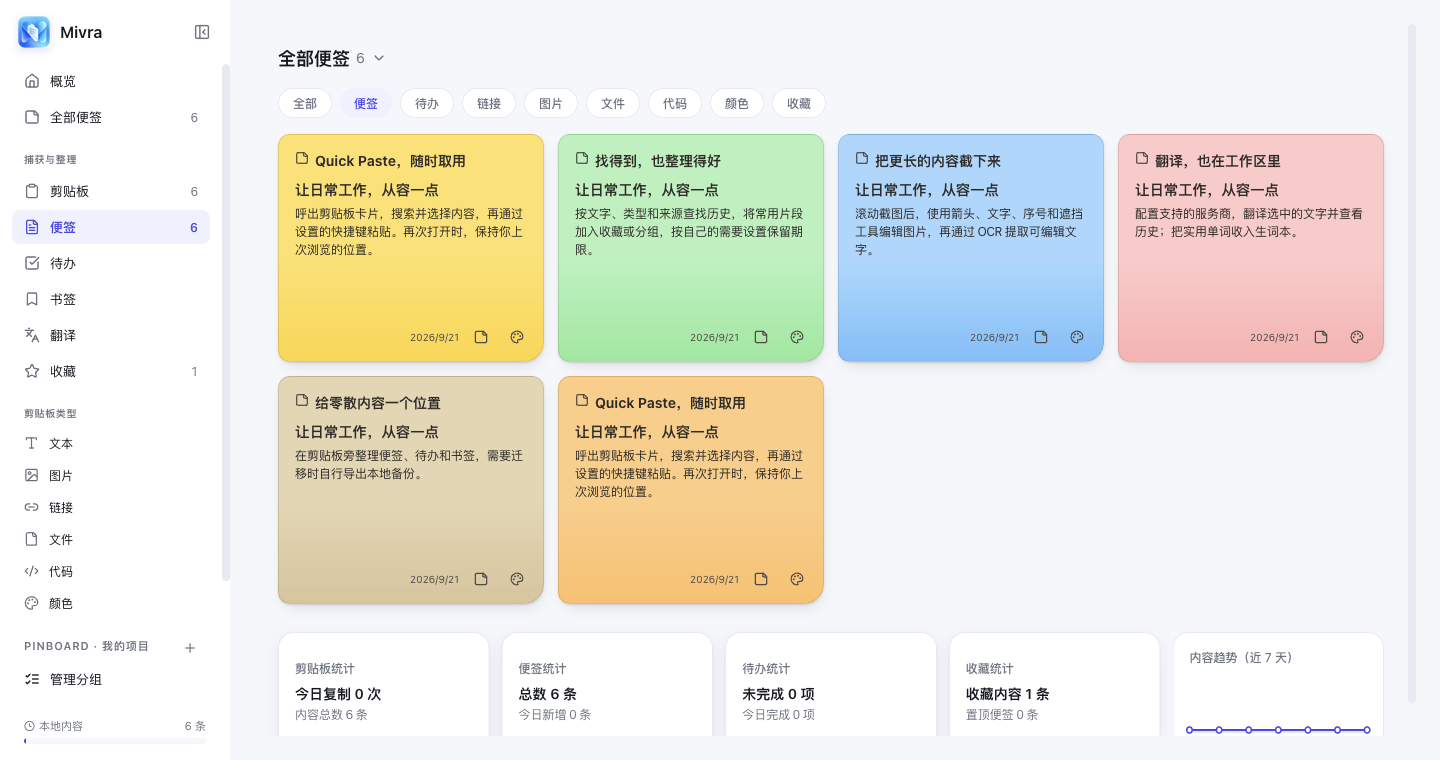Click the footer note icon on the yellow Quick Paste card
Screen dimensions: 1440x760
pyautogui.click(x=481, y=337)
